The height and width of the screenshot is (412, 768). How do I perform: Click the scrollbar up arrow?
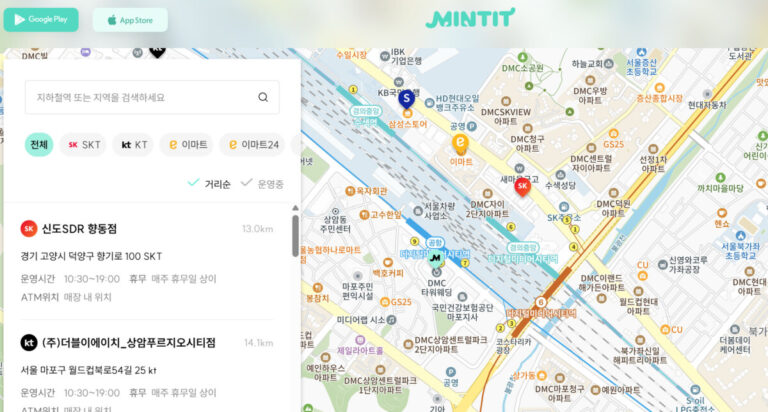tap(295, 208)
